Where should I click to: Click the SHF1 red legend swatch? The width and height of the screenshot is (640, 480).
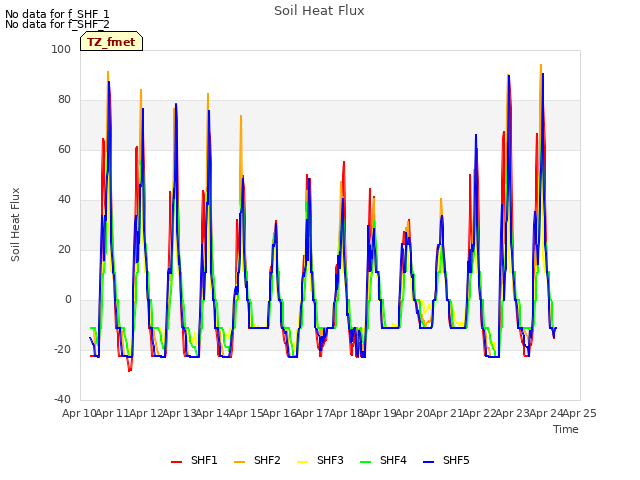click(176, 461)
